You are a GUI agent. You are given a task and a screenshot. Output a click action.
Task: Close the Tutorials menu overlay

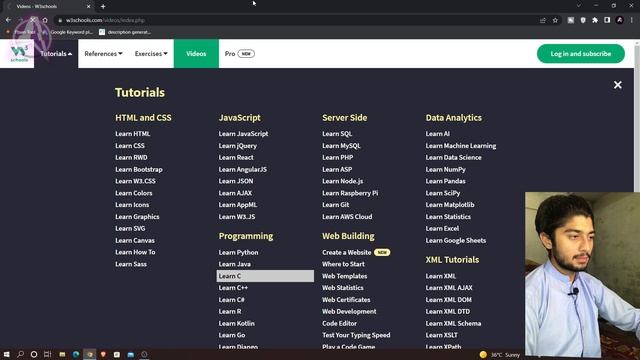coord(618,85)
